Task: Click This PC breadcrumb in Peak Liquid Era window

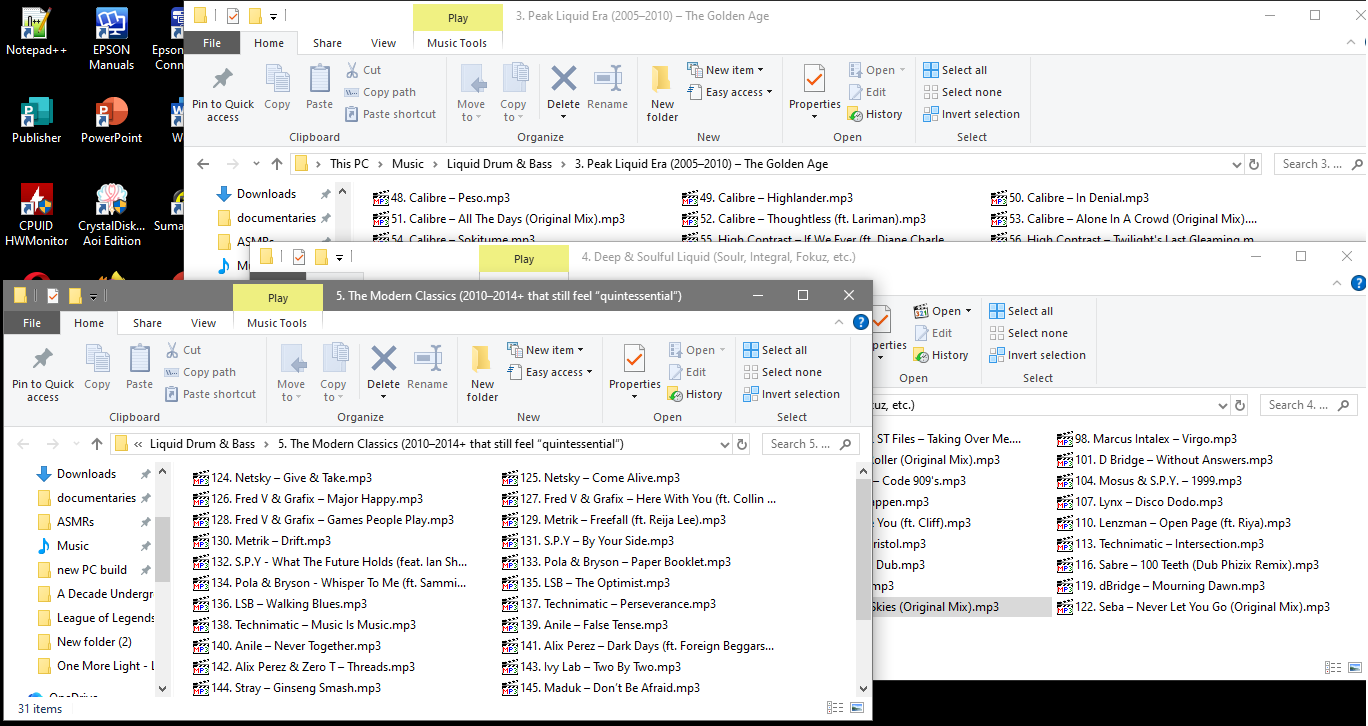Action: point(349,164)
